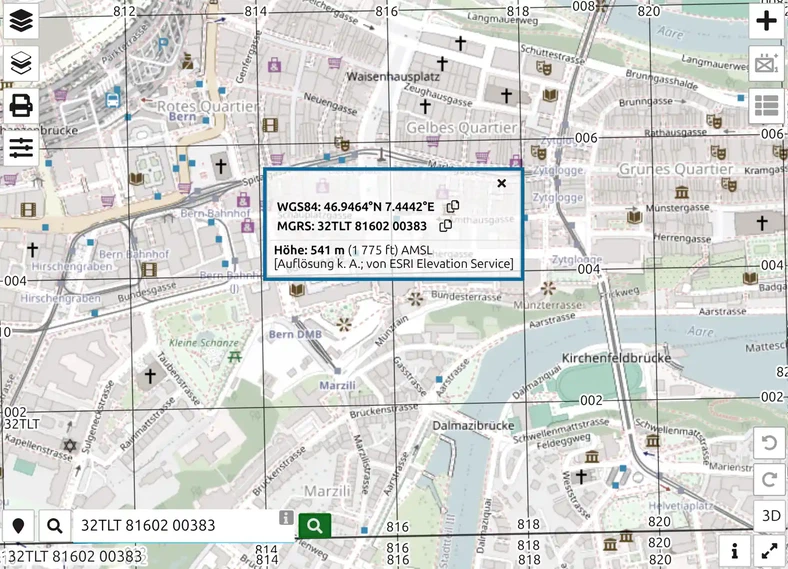
Task: Click the museum icon on Münstergasse
Action: click(x=681, y=192)
